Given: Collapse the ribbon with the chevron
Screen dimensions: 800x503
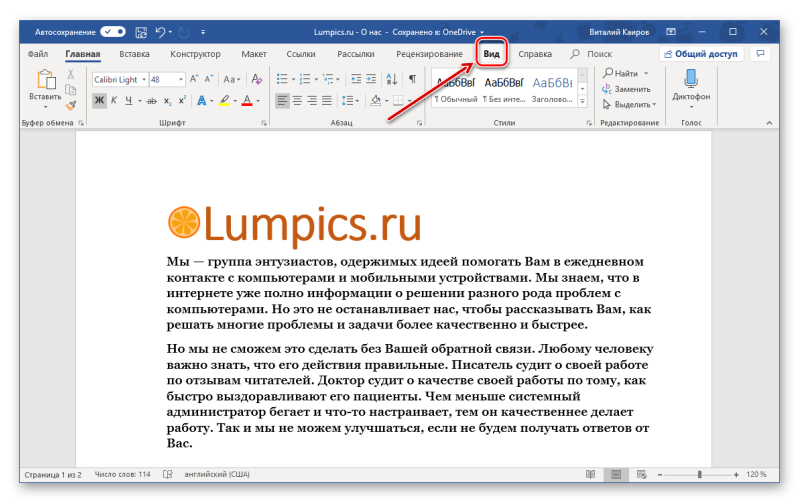Looking at the screenshot, I should pyautogui.click(x=769, y=122).
